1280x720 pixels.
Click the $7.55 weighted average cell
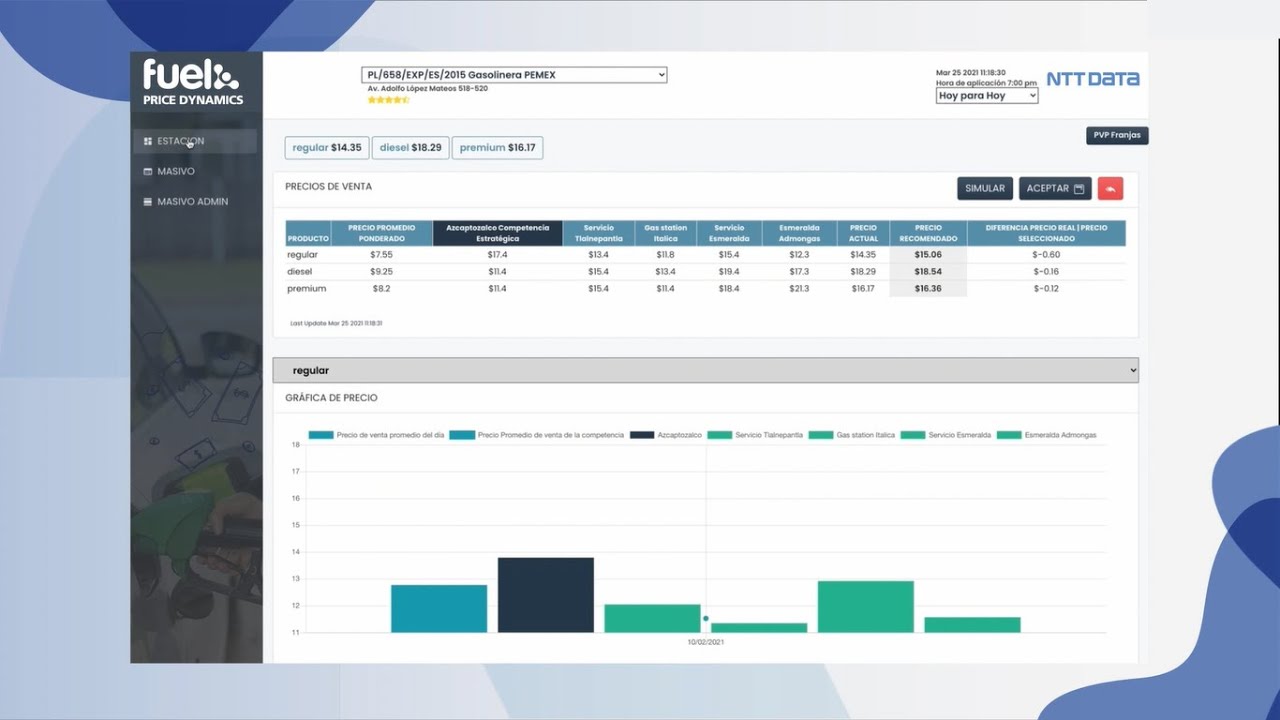pos(381,255)
